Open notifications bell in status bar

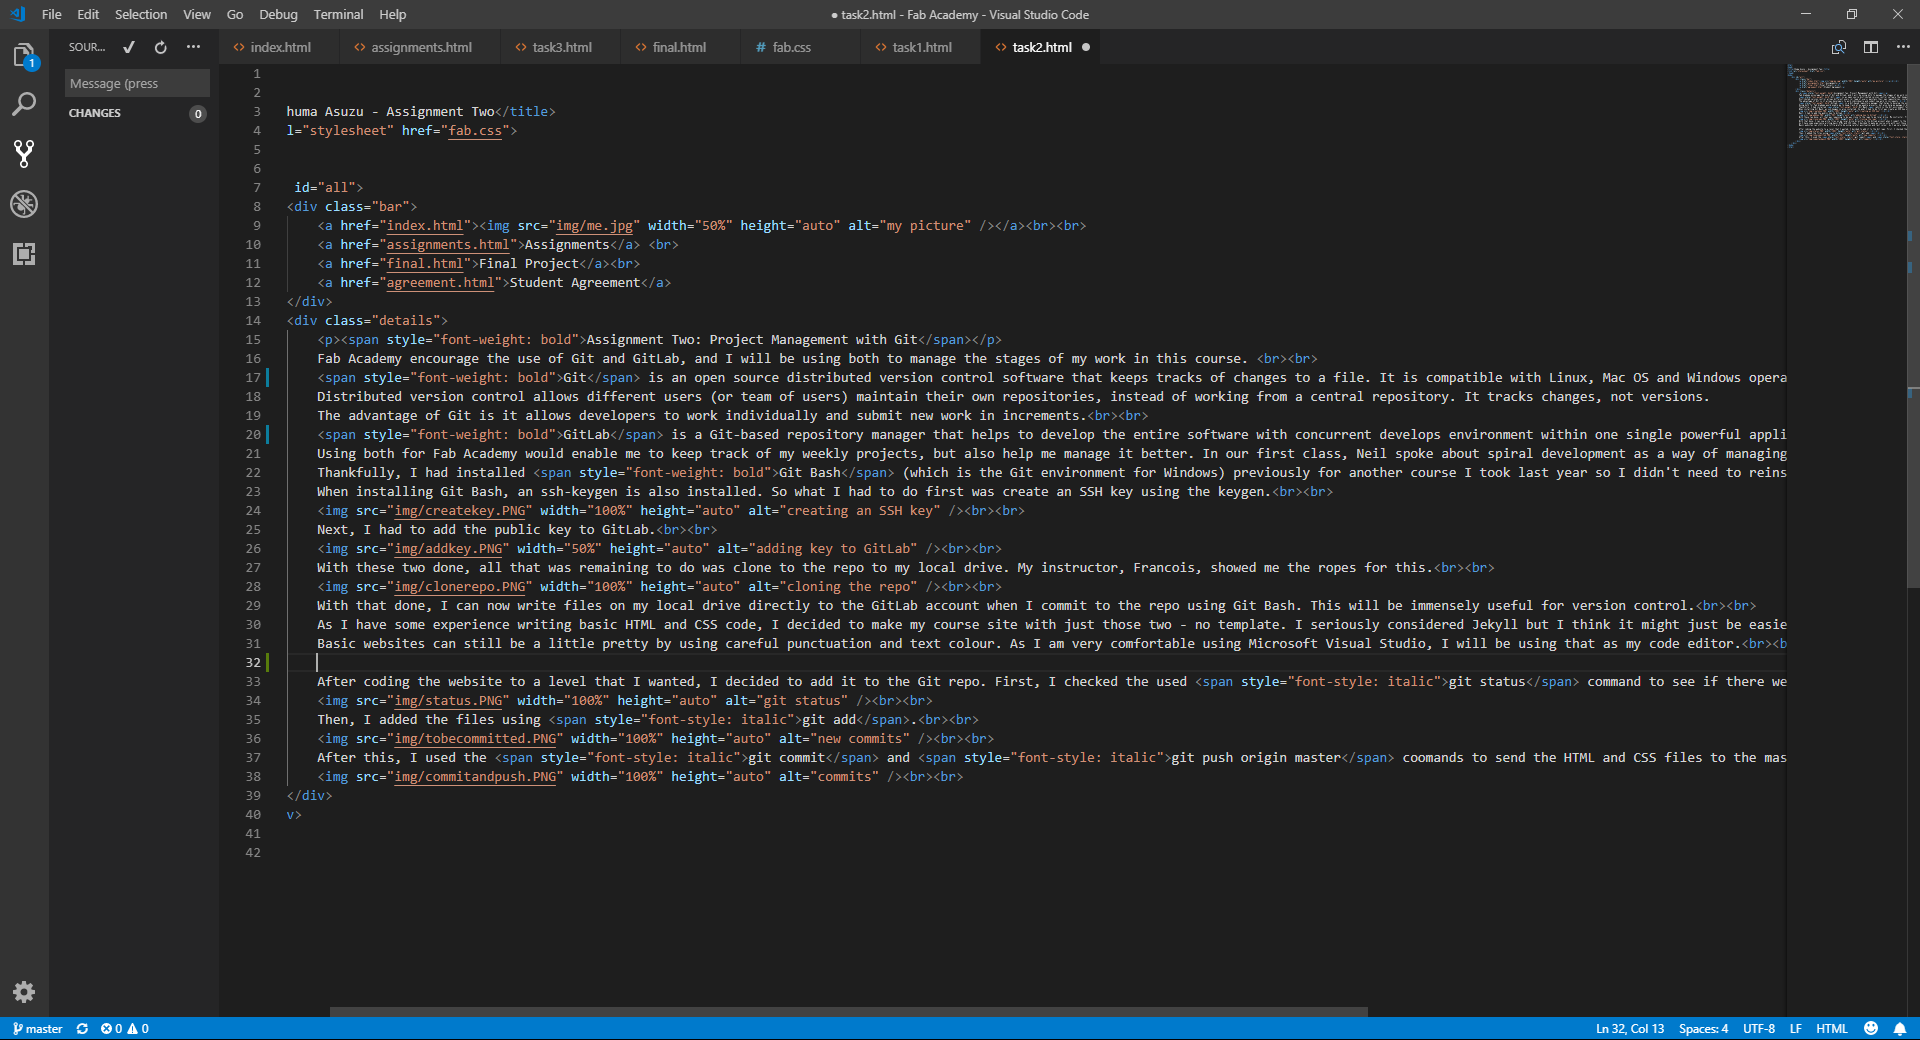[x=1900, y=1028]
